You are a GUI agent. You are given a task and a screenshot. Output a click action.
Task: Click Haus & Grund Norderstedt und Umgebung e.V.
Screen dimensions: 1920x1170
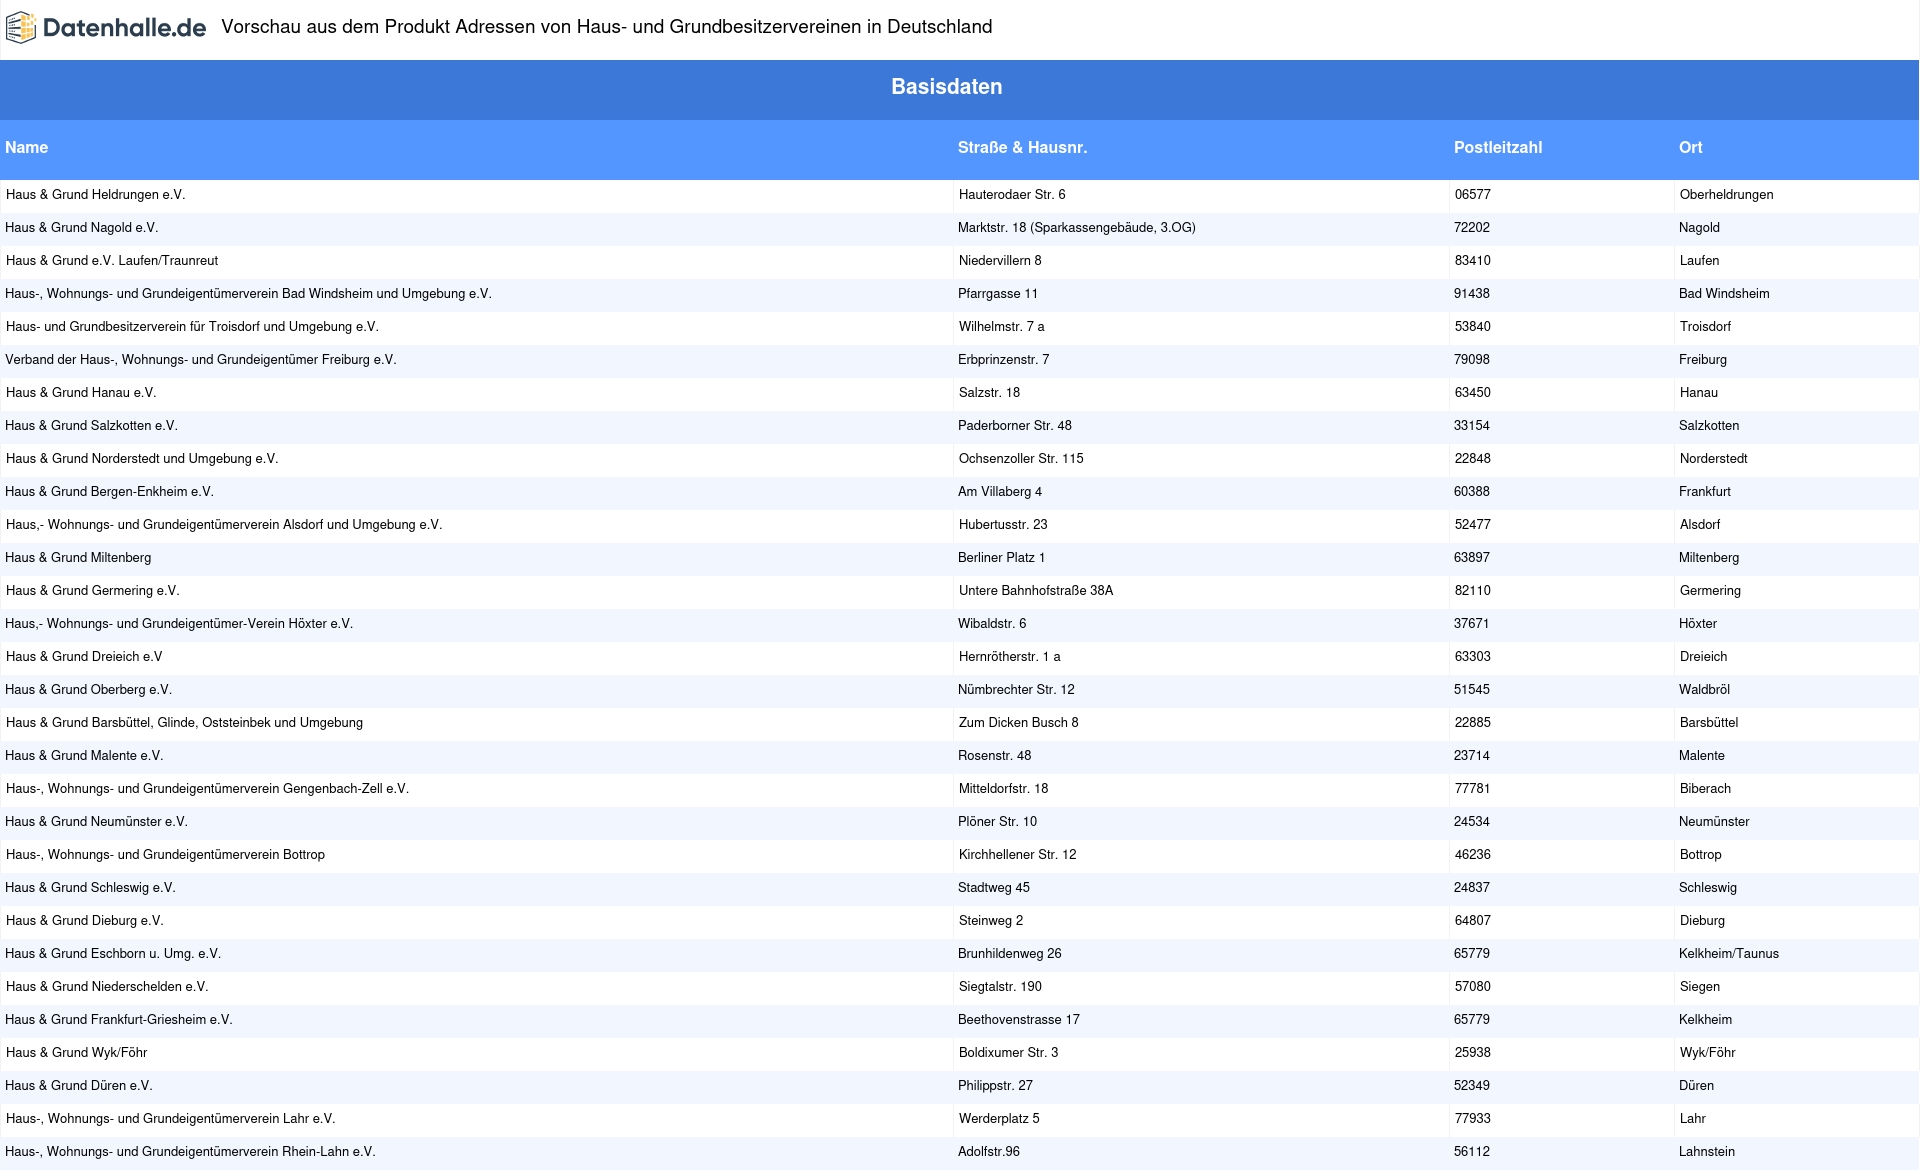pyautogui.click(x=142, y=459)
